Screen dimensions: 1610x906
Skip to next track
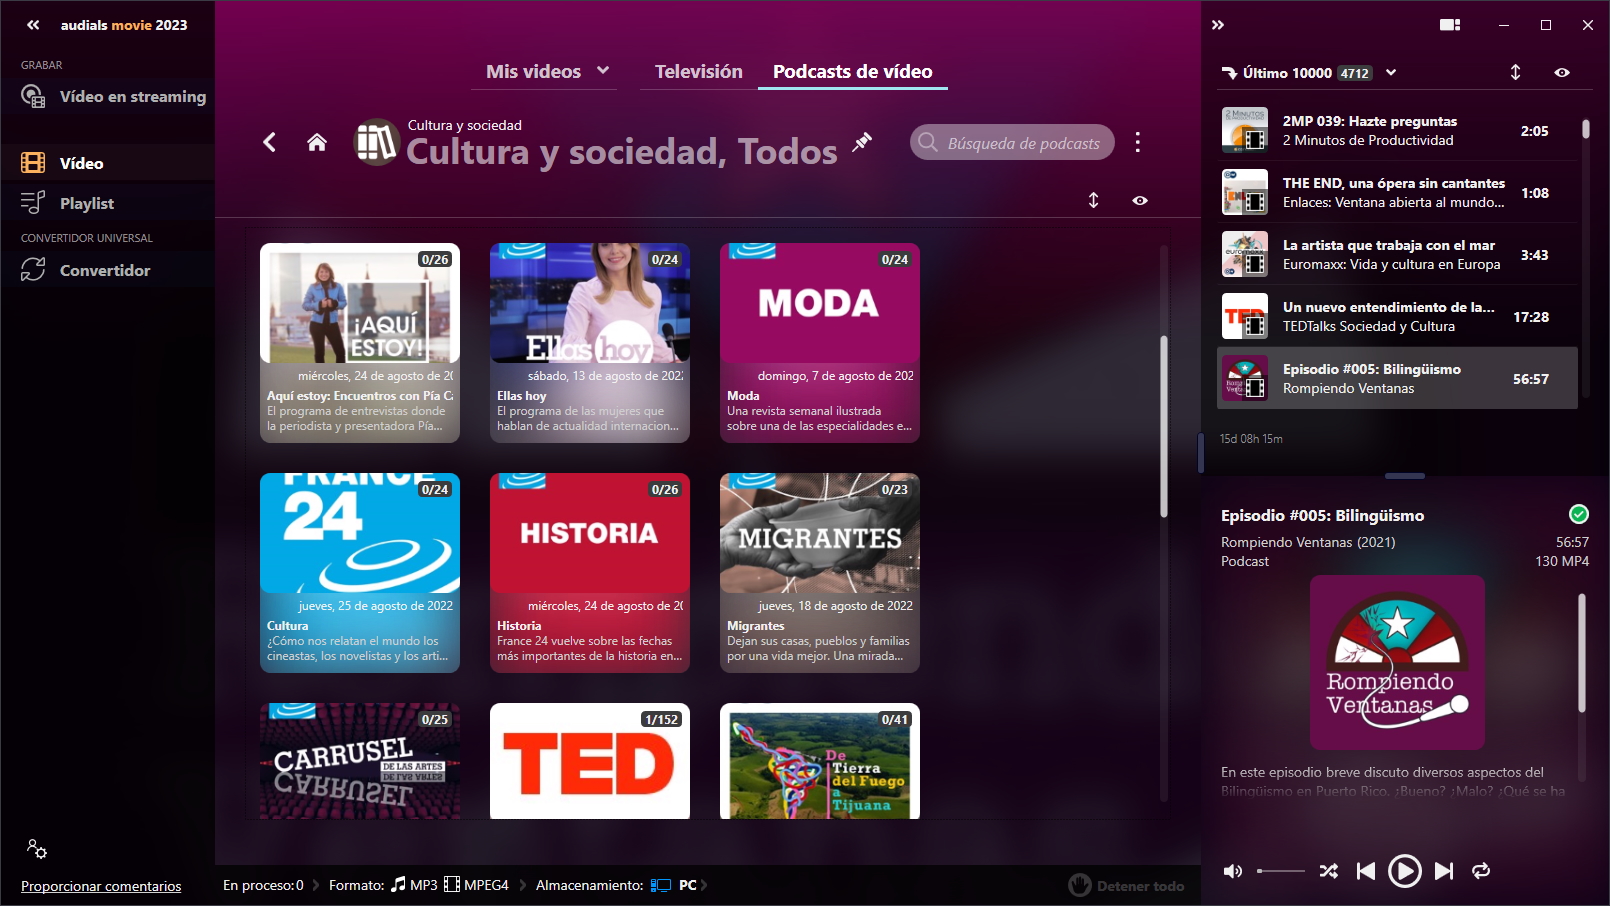(x=1444, y=871)
